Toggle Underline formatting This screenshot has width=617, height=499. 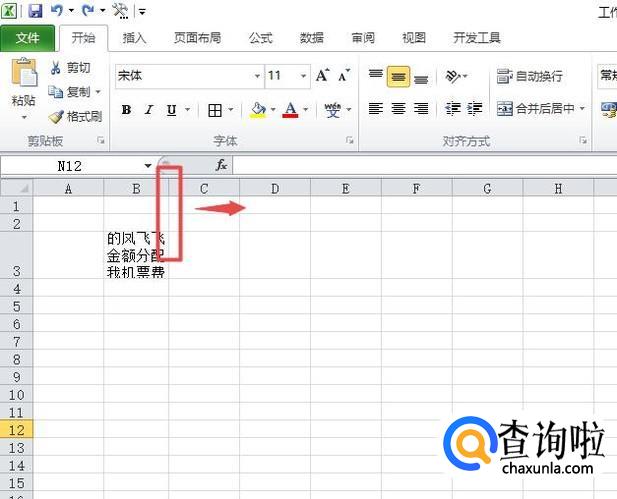171,110
